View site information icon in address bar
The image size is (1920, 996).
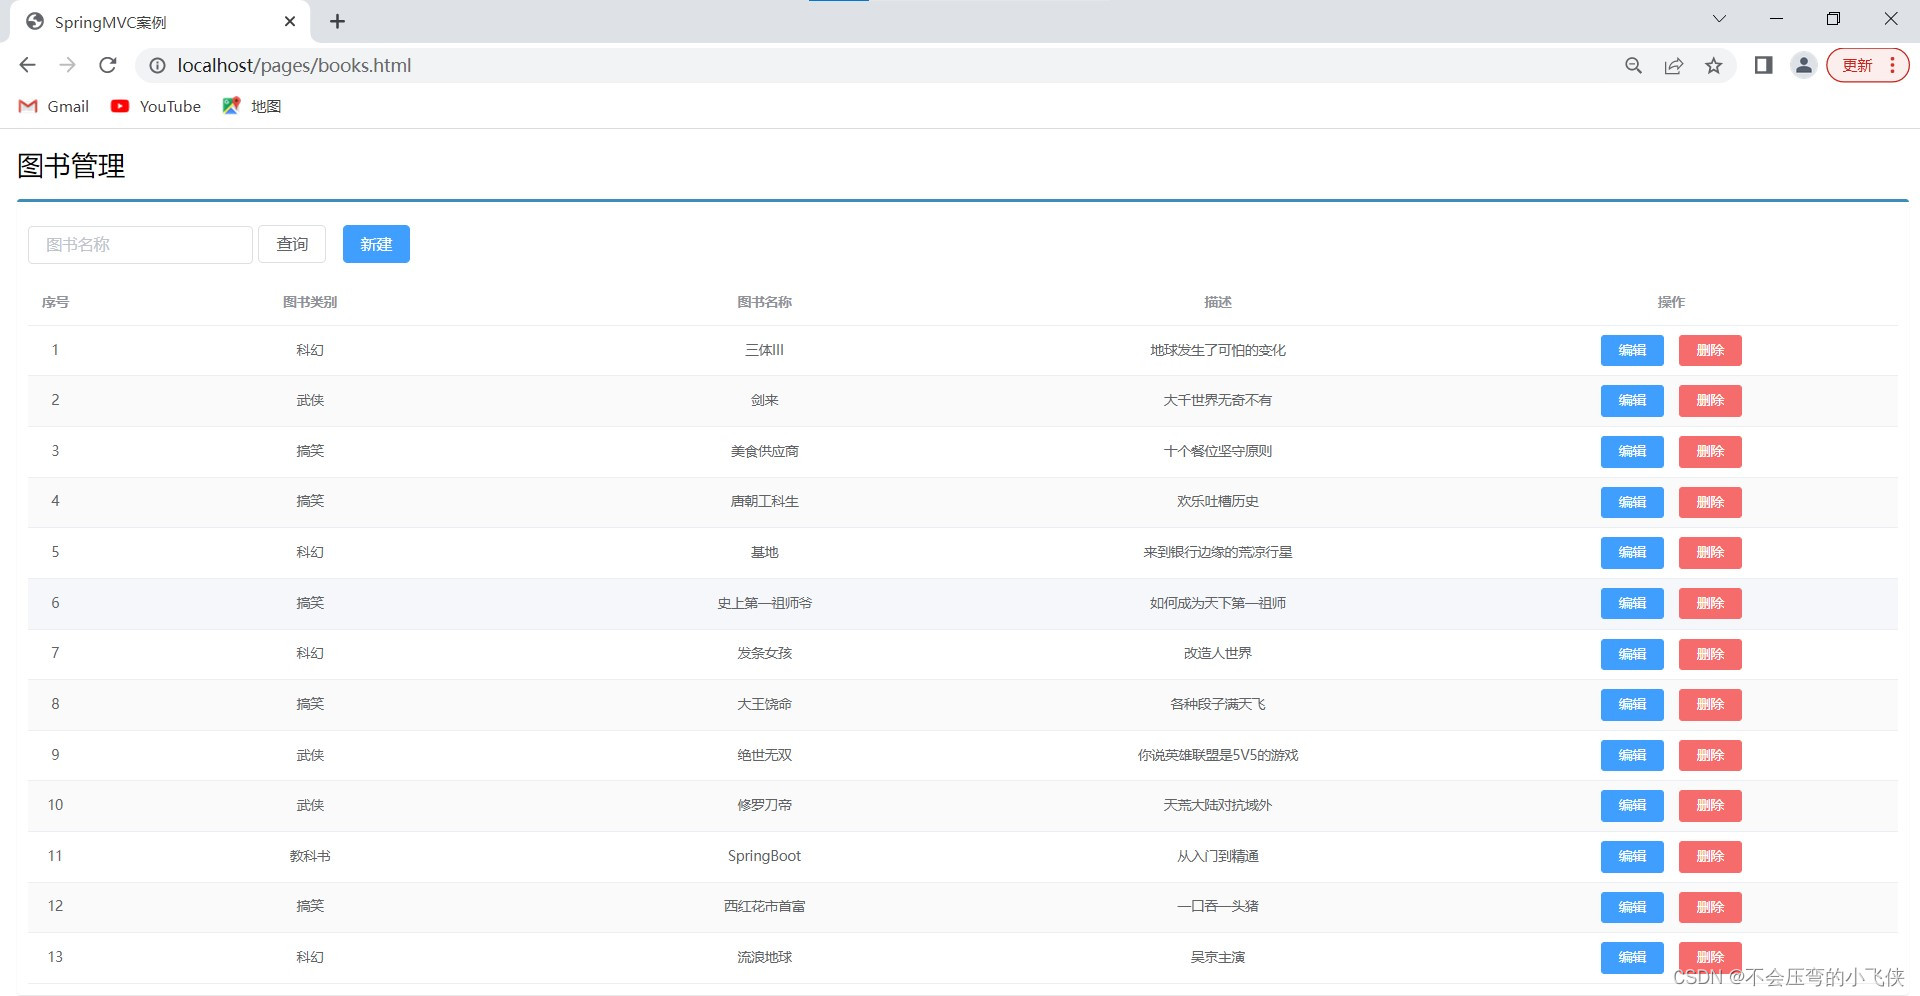click(157, 65)
